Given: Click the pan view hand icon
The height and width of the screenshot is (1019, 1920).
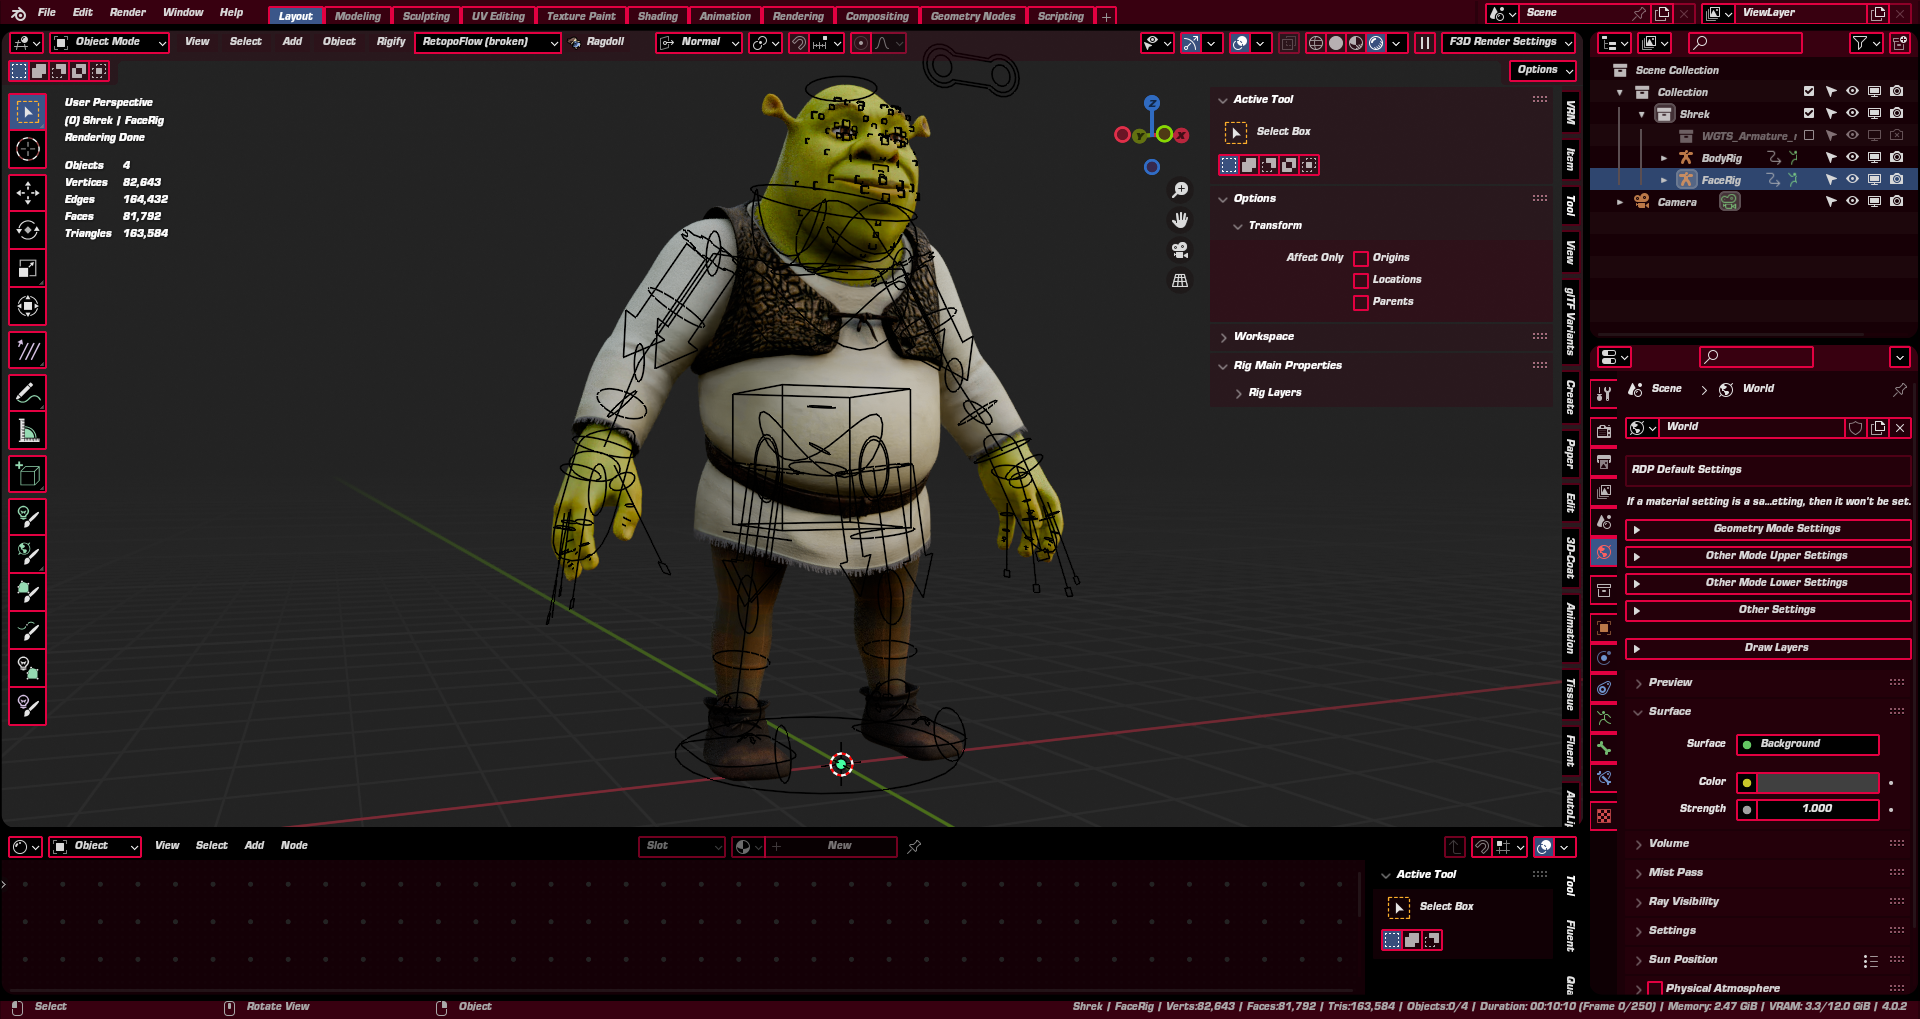Looking at the screenshot, I should click(x=1180, y=220).
